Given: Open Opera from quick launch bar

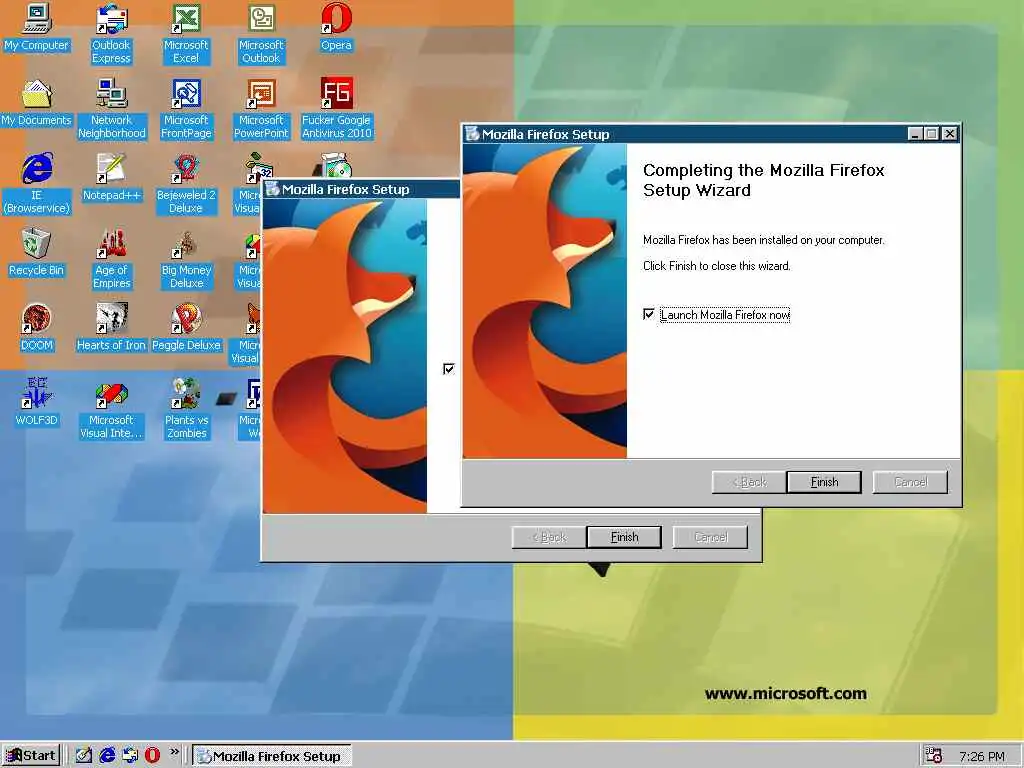Looking at the screenshot, I should 152,756.
